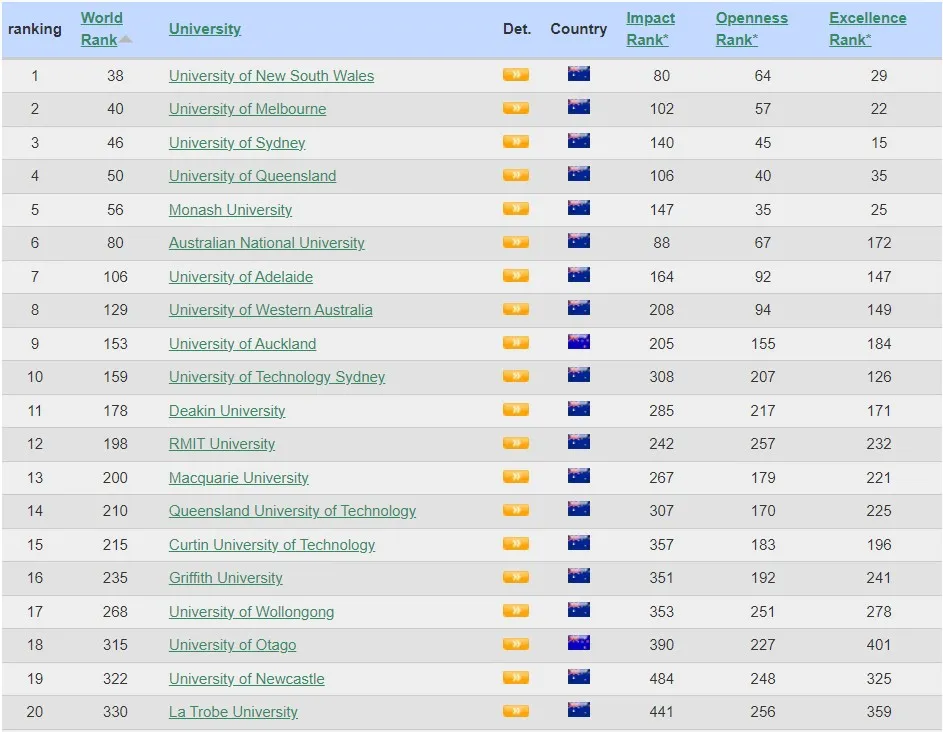
Task: Open details icon for La Trobe University
Action: [516, 711]
